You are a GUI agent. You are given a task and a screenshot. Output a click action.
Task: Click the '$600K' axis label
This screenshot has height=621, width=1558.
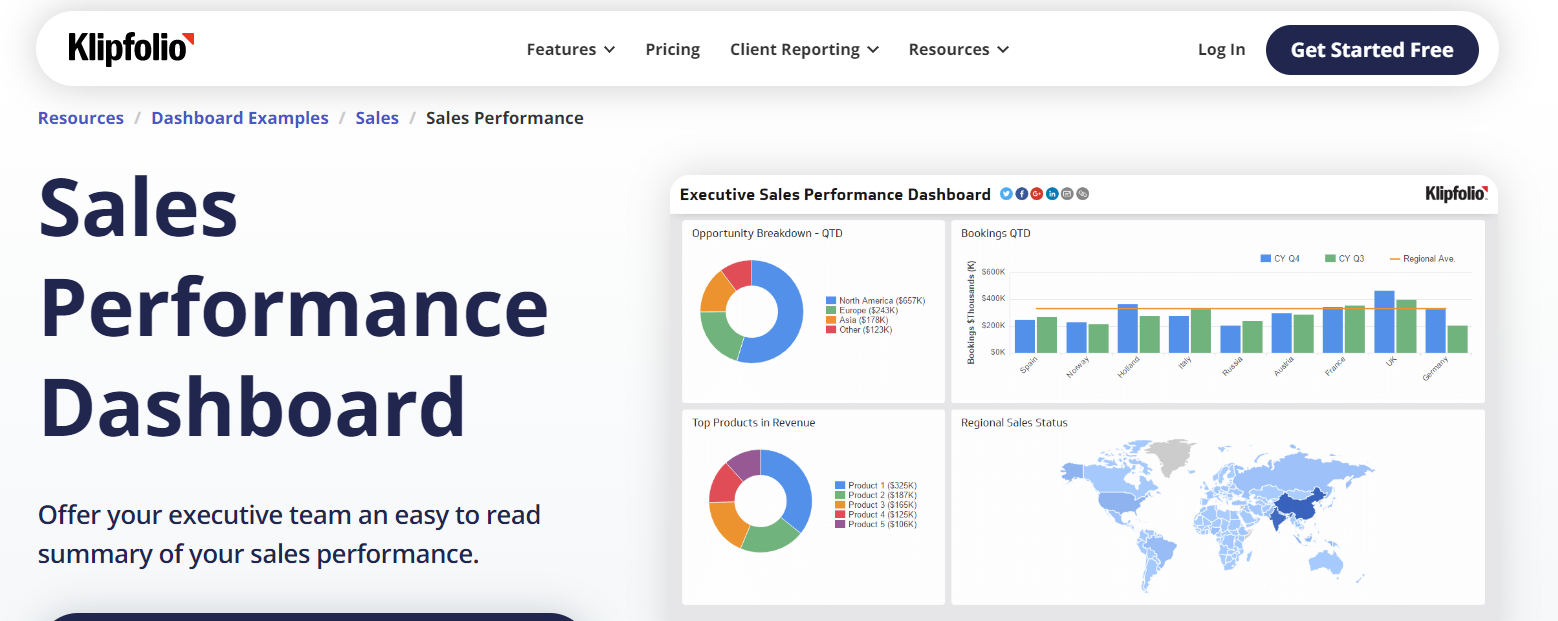coord(993,271)
